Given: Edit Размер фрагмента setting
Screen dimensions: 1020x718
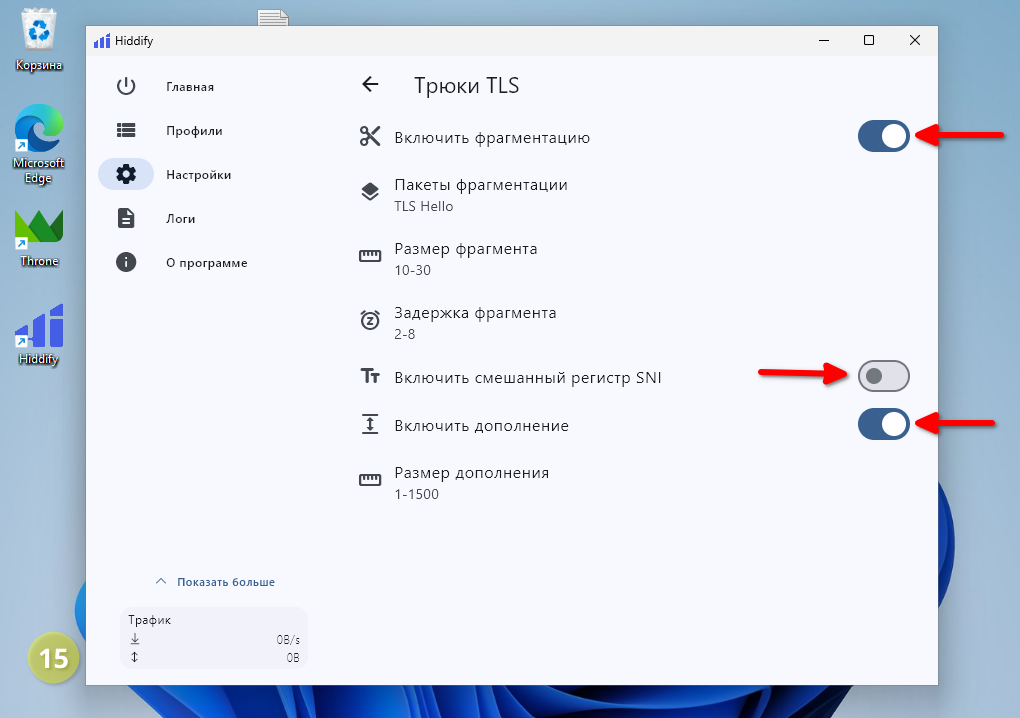Looking at the screenshot, I should pos(634,259).
